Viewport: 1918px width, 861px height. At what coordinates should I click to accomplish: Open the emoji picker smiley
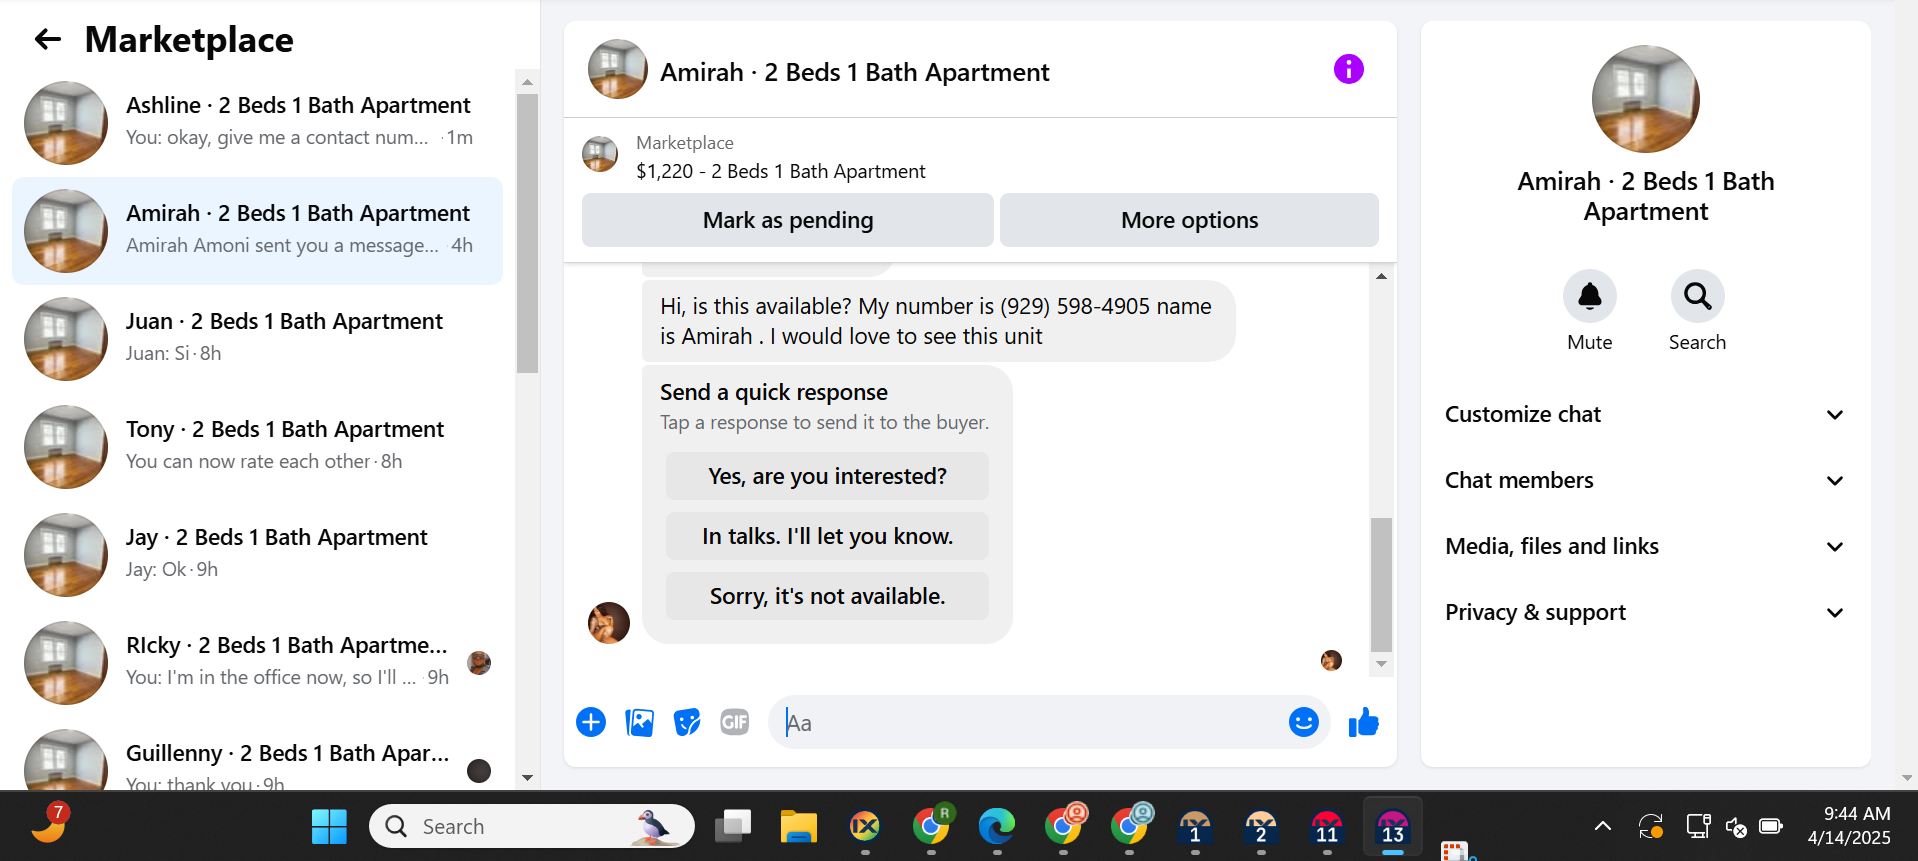(x=1303, y=722)
